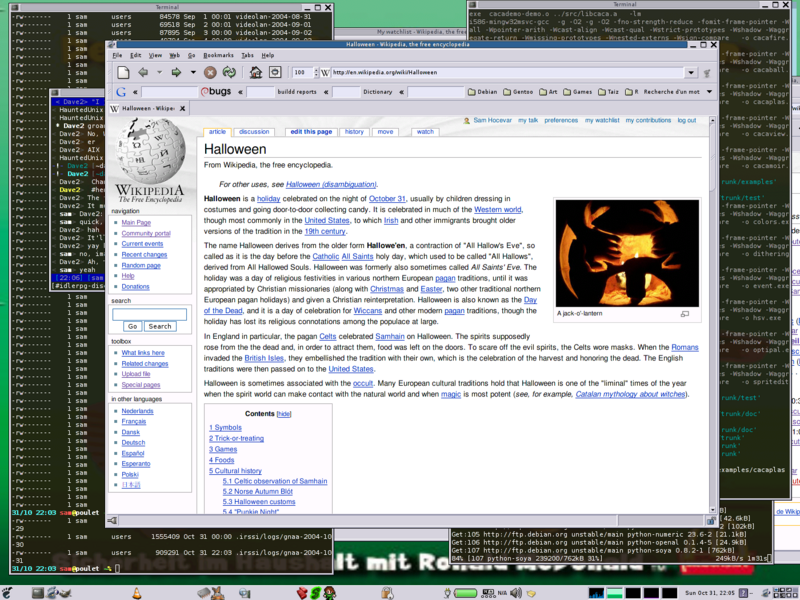Hide the Contents table via hide link
The width and height of the screenshot is (800, 600).
[x=284, y=413]
